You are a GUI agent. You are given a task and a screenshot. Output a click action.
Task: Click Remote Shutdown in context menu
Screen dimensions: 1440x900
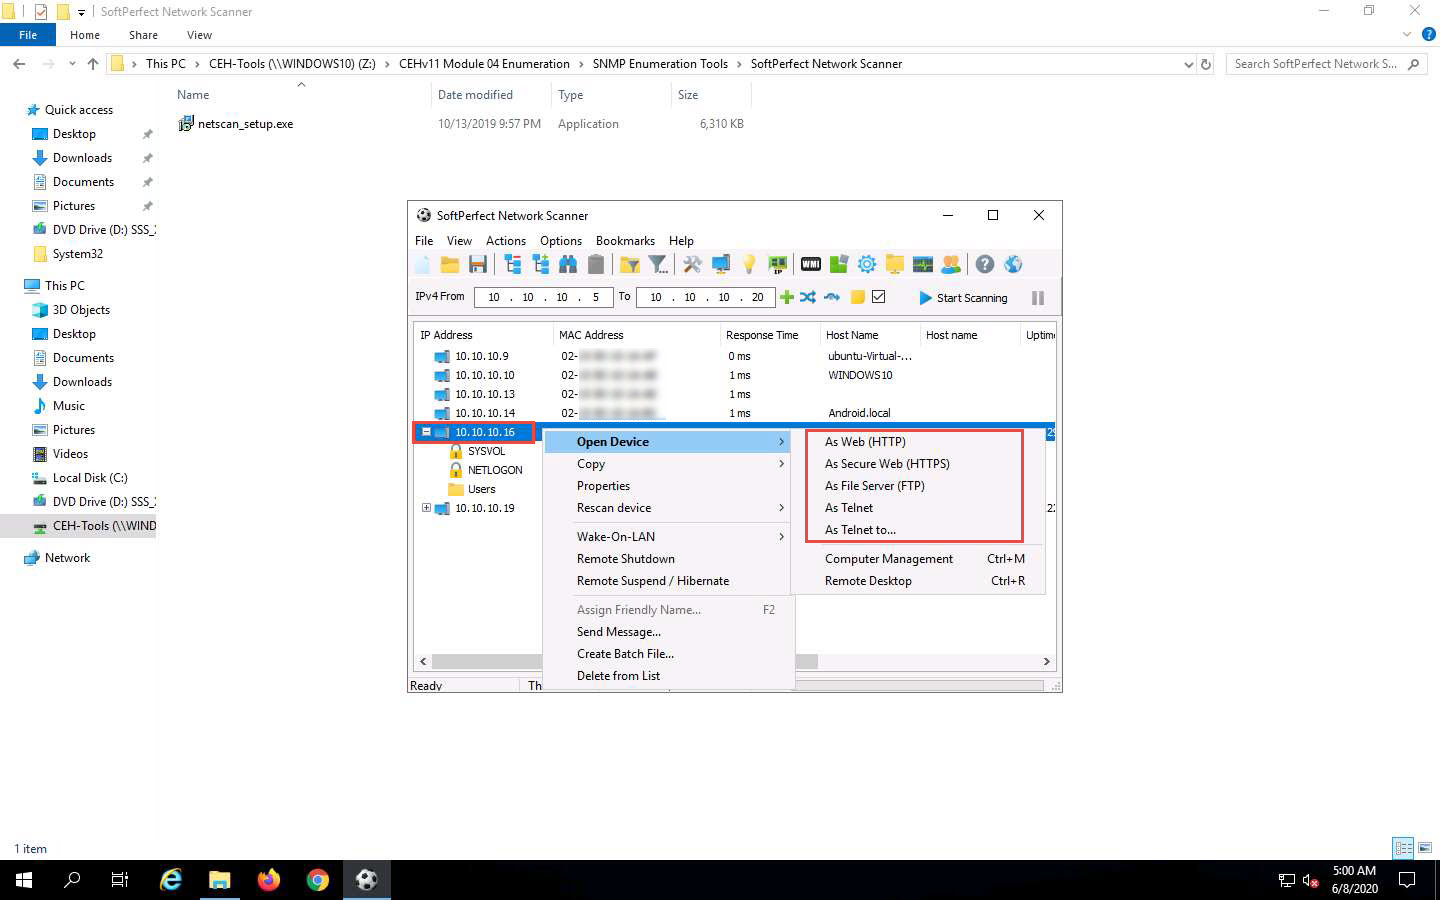coord(626,559)
